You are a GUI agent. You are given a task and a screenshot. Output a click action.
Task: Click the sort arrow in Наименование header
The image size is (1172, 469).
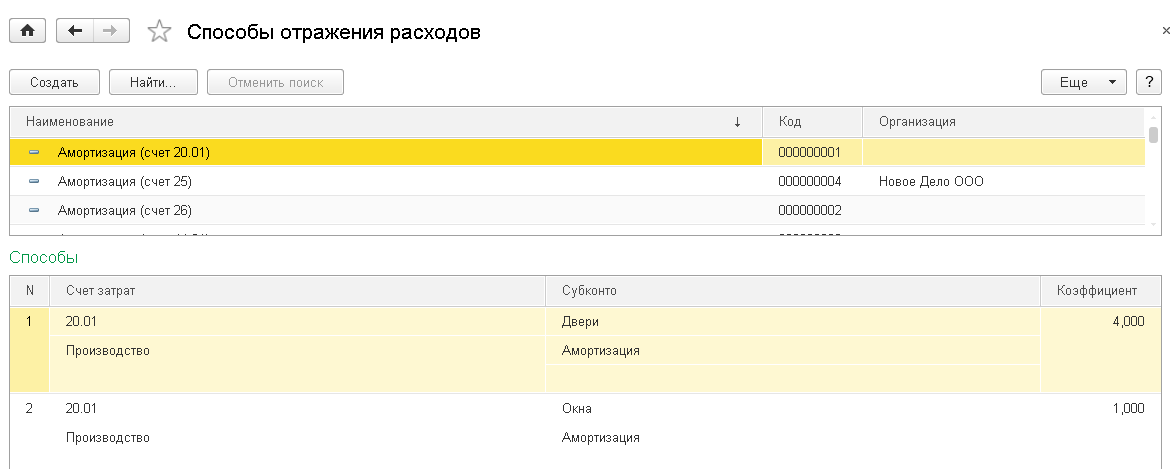[x=738, y=122]
